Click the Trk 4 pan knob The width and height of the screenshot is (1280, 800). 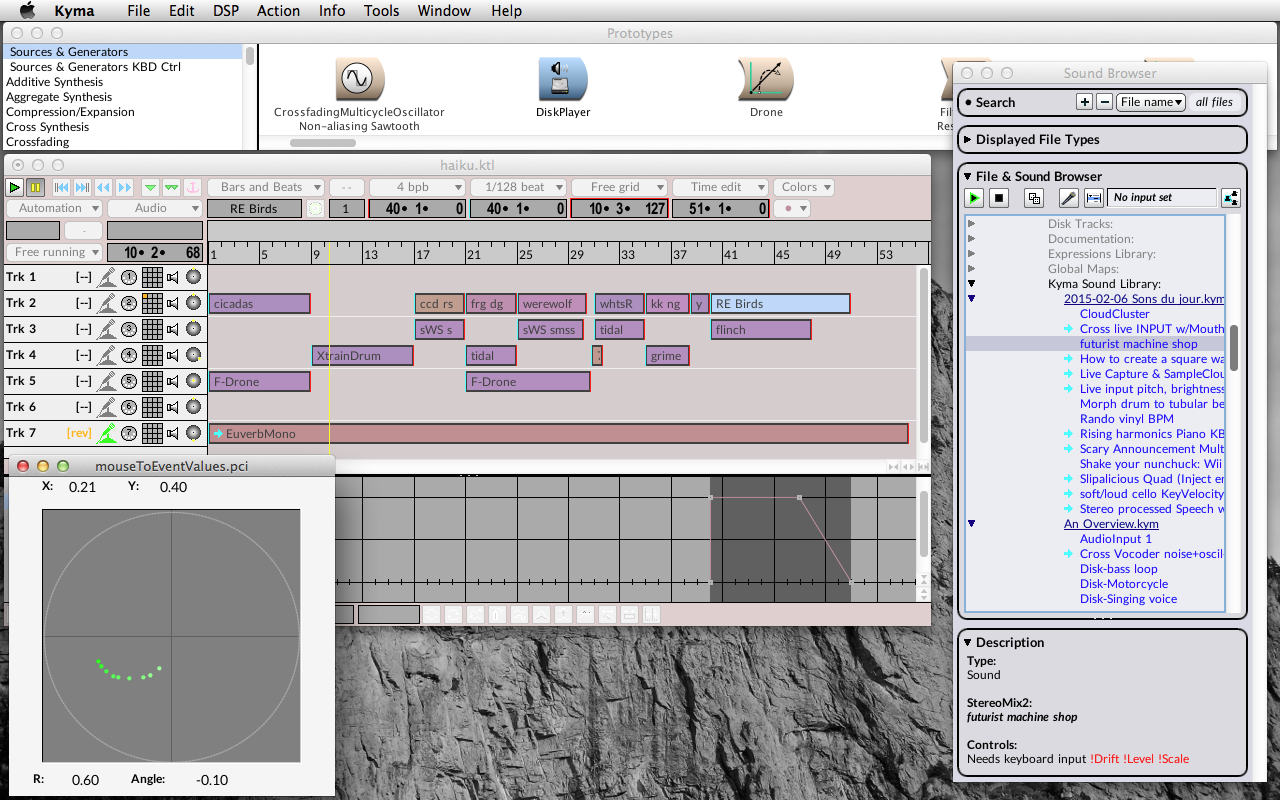[x=193, y=355]
